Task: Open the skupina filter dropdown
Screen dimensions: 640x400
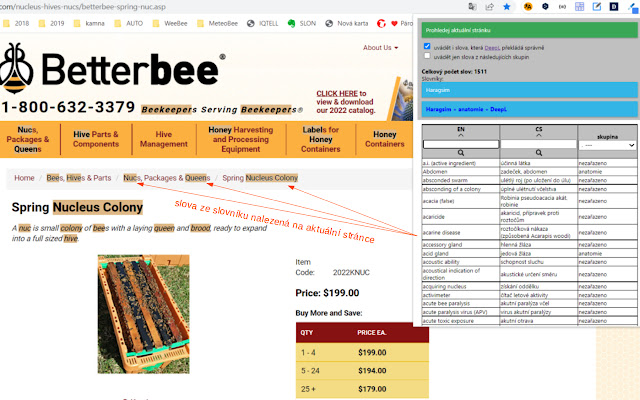Action: click(x=607, y=144)
